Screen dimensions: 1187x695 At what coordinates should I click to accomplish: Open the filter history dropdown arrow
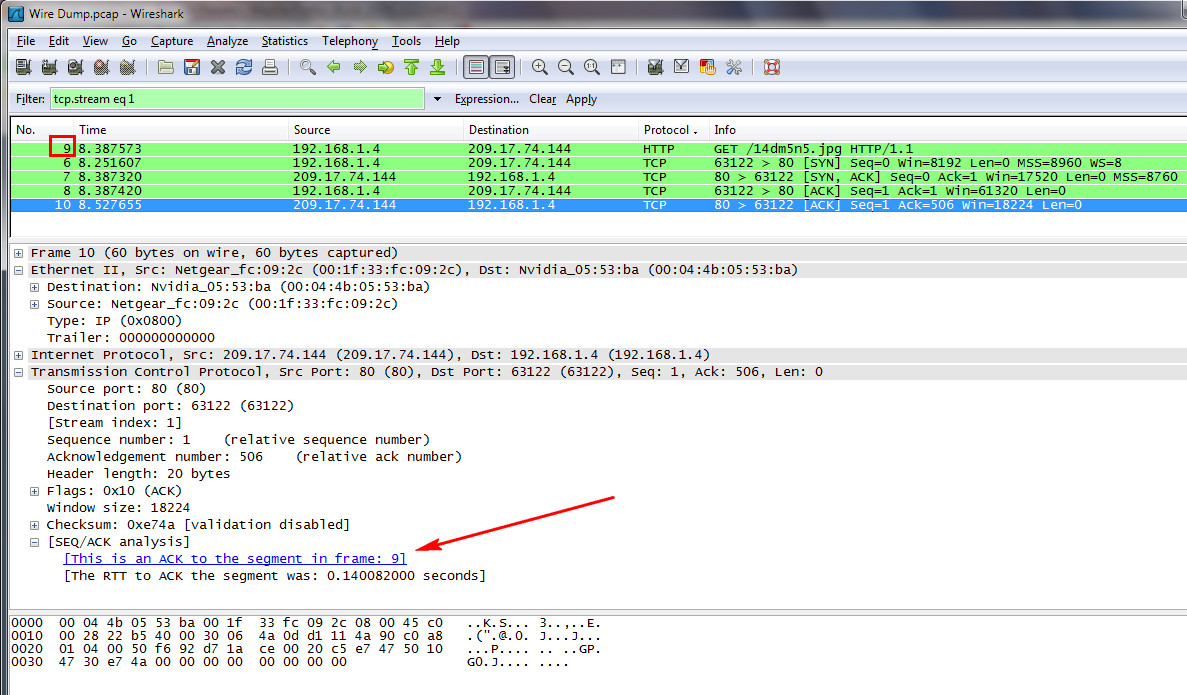pyautogui.click(x=437, y=99)
